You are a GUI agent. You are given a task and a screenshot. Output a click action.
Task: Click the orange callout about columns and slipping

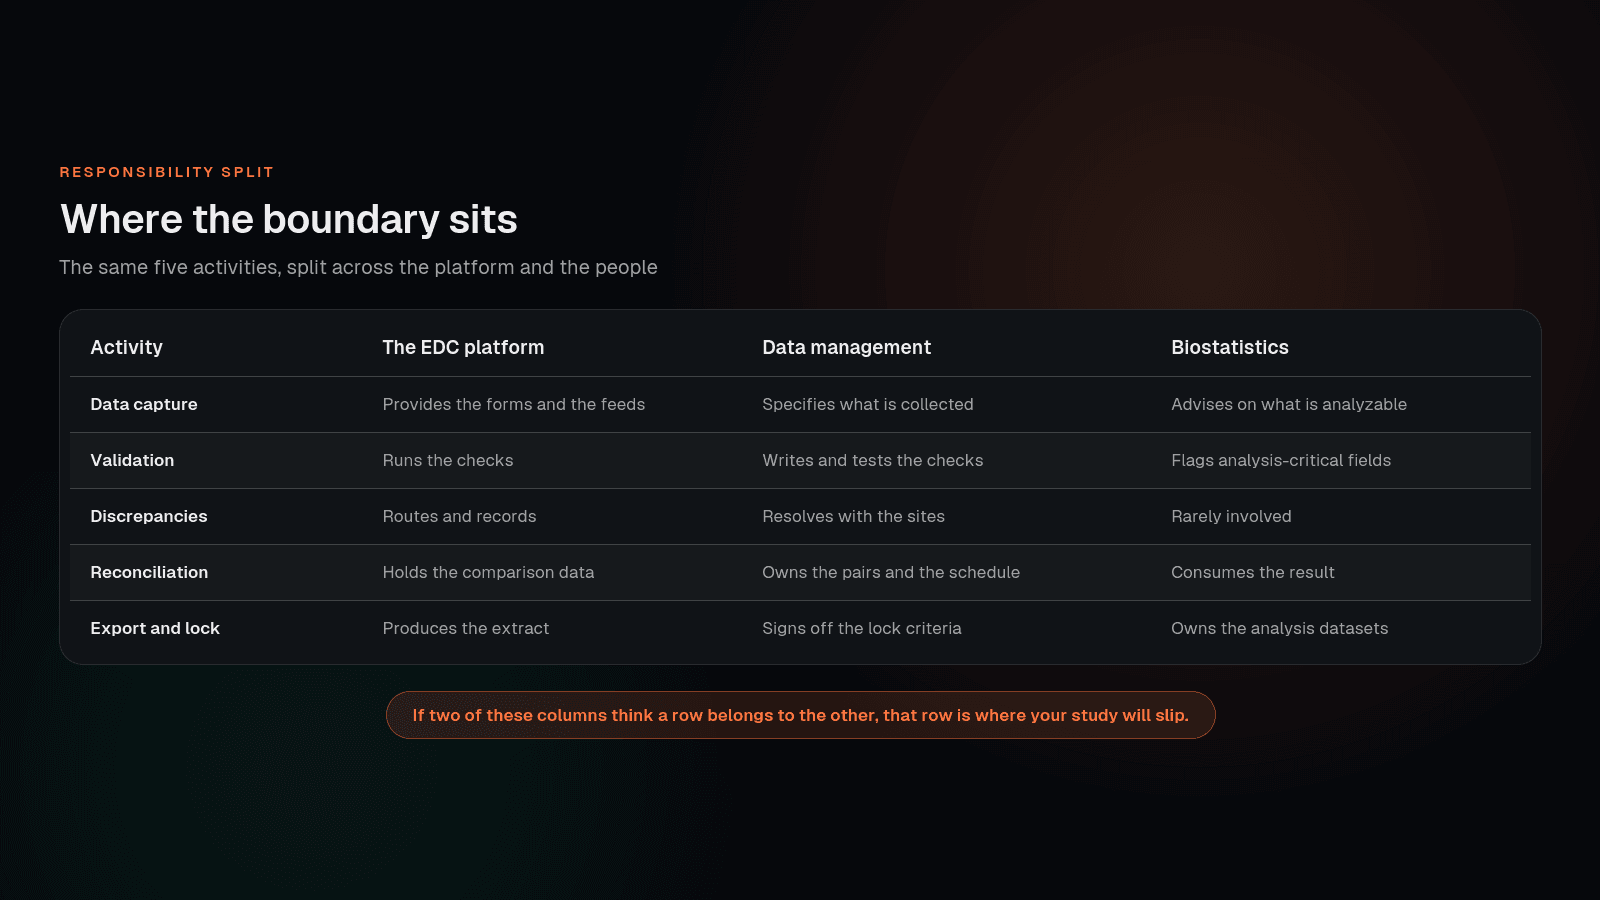pos(801,715)
